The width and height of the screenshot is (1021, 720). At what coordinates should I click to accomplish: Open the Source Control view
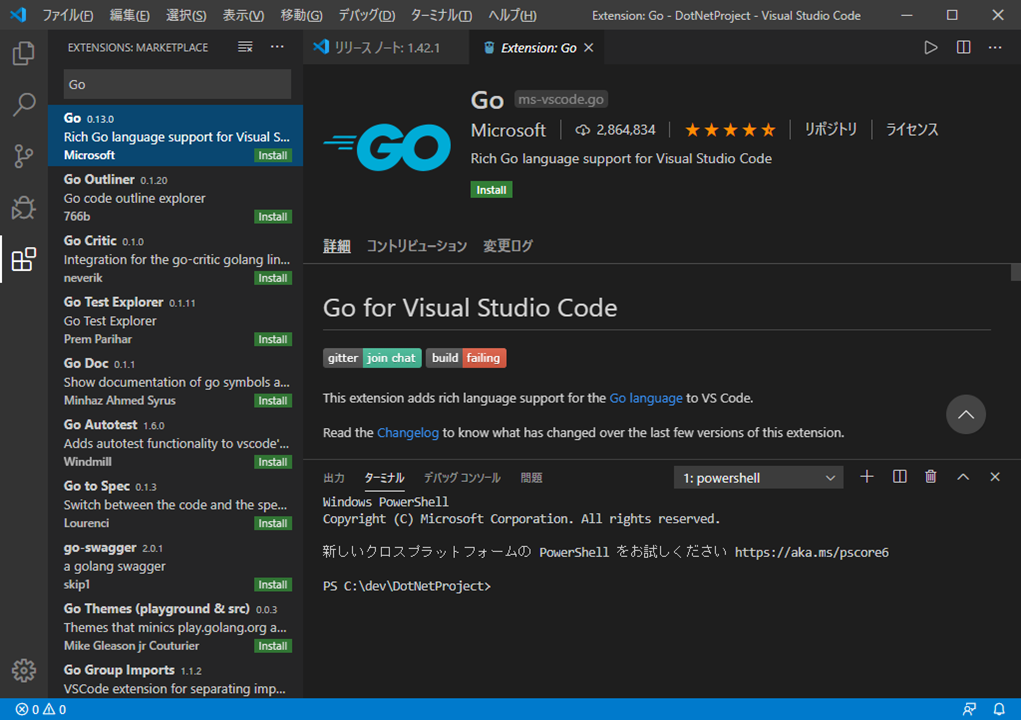pyautogui.click(x=23, y=156)
